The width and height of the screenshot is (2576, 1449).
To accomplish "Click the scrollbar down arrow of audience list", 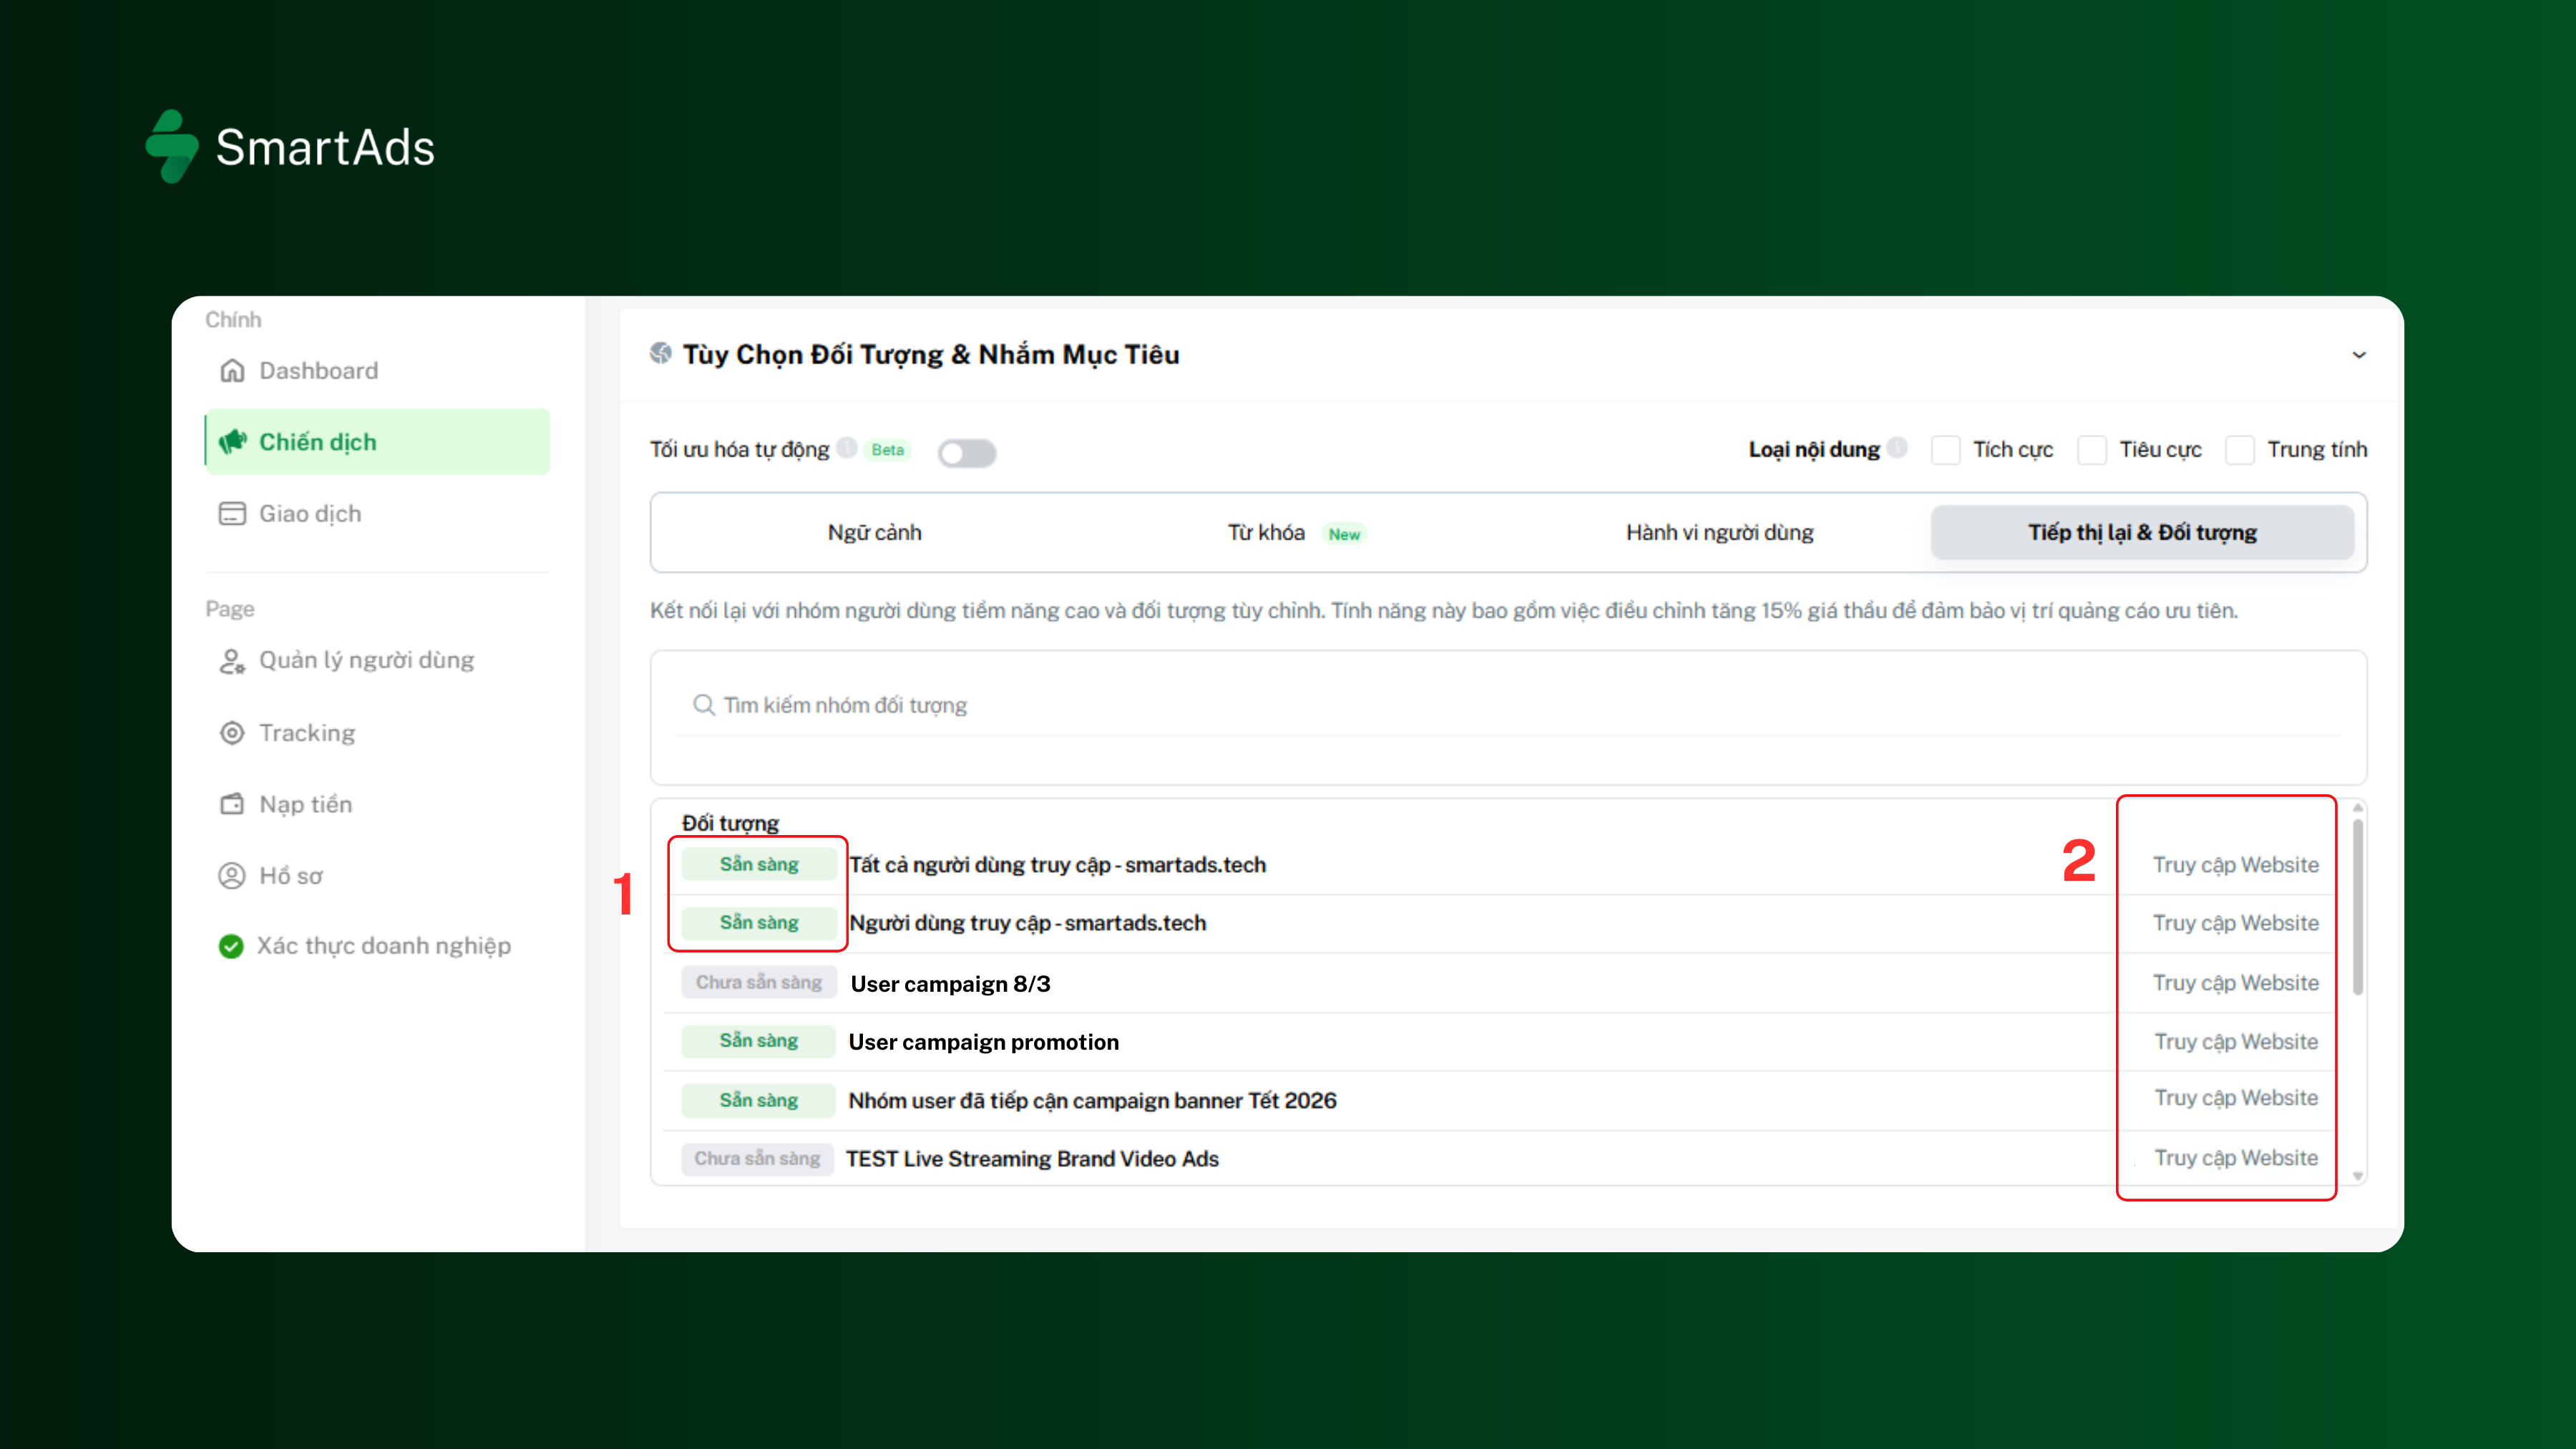I will (2358, 1176).
